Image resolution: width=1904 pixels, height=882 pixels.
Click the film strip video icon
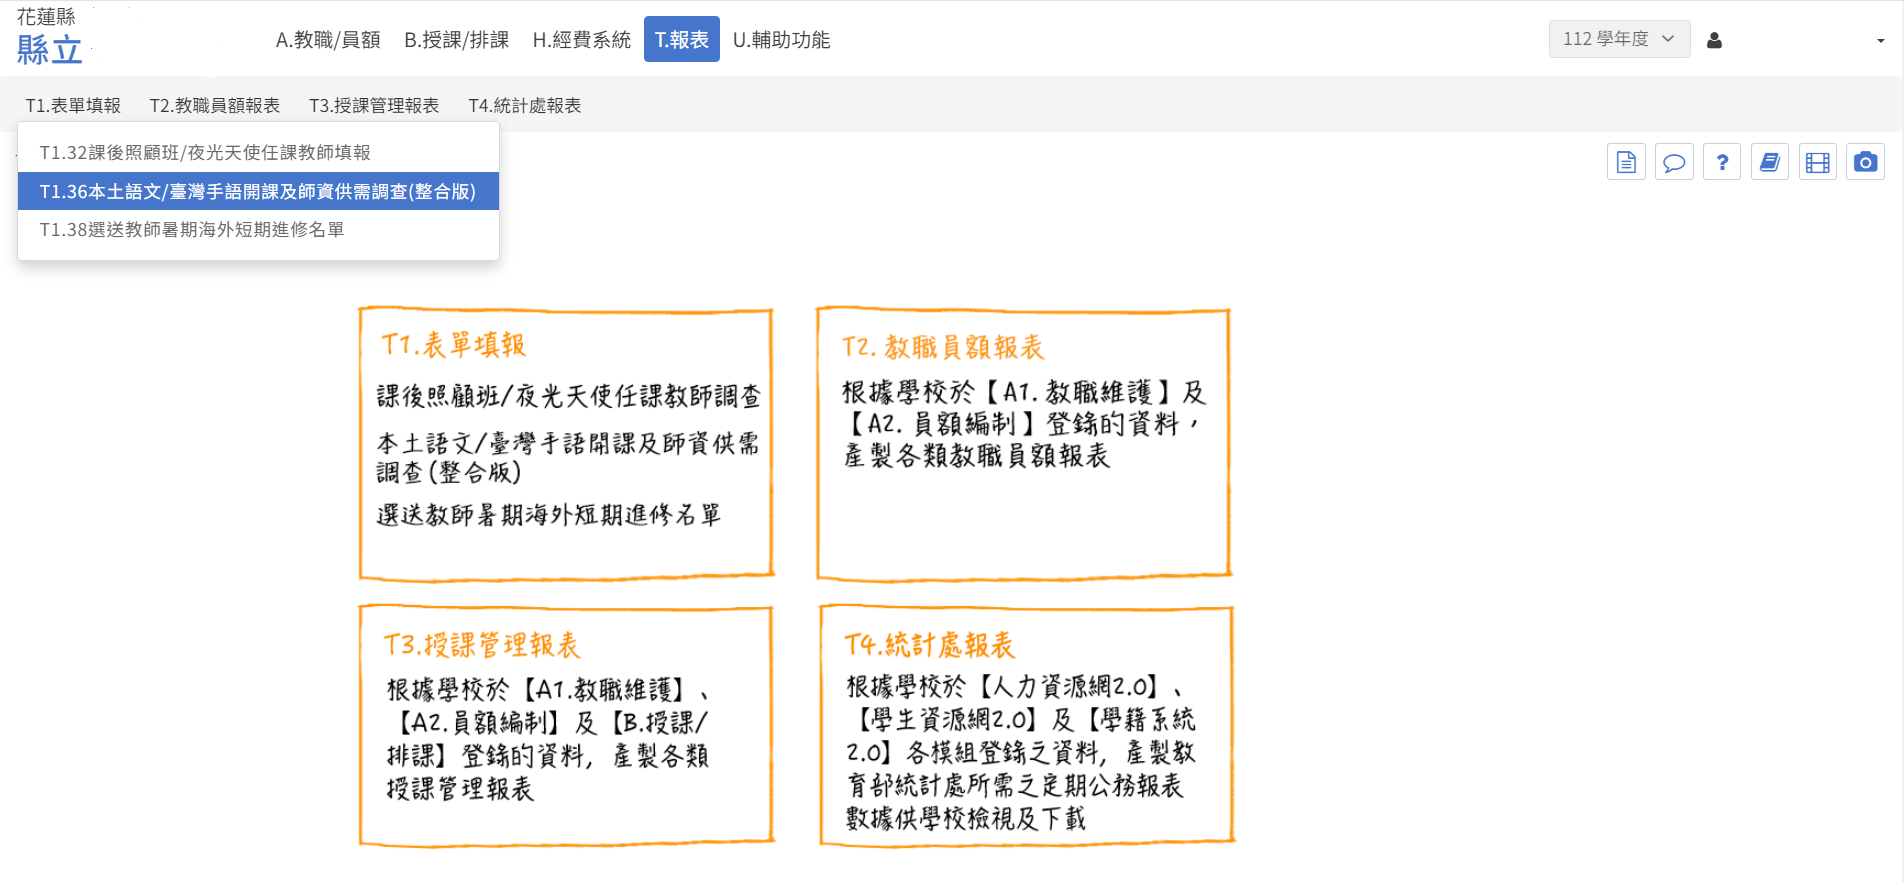pos(1818,162)
